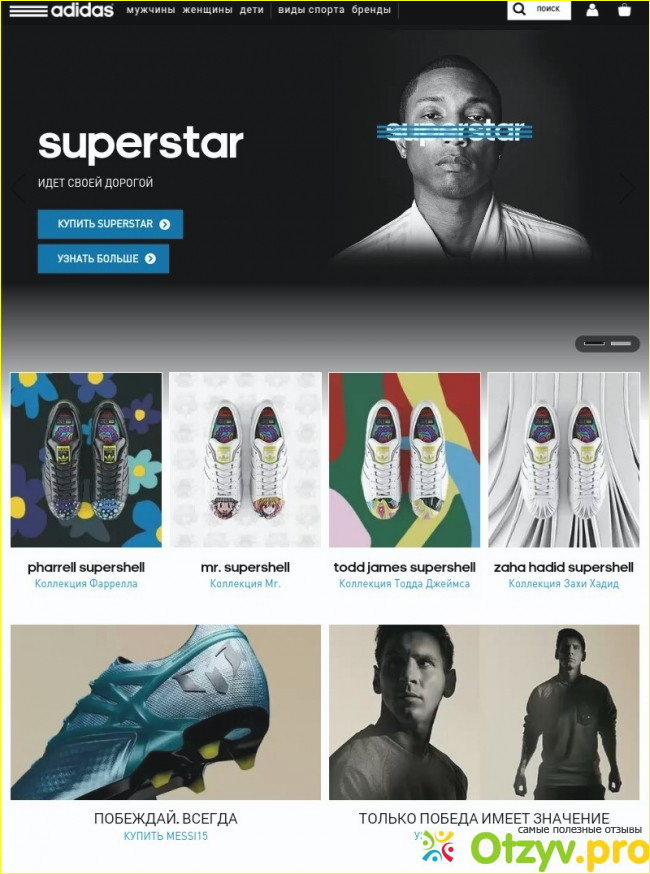Click the adidas logo in header
Viewport: 650px width, 874px height.
click(x=61, y=10)
